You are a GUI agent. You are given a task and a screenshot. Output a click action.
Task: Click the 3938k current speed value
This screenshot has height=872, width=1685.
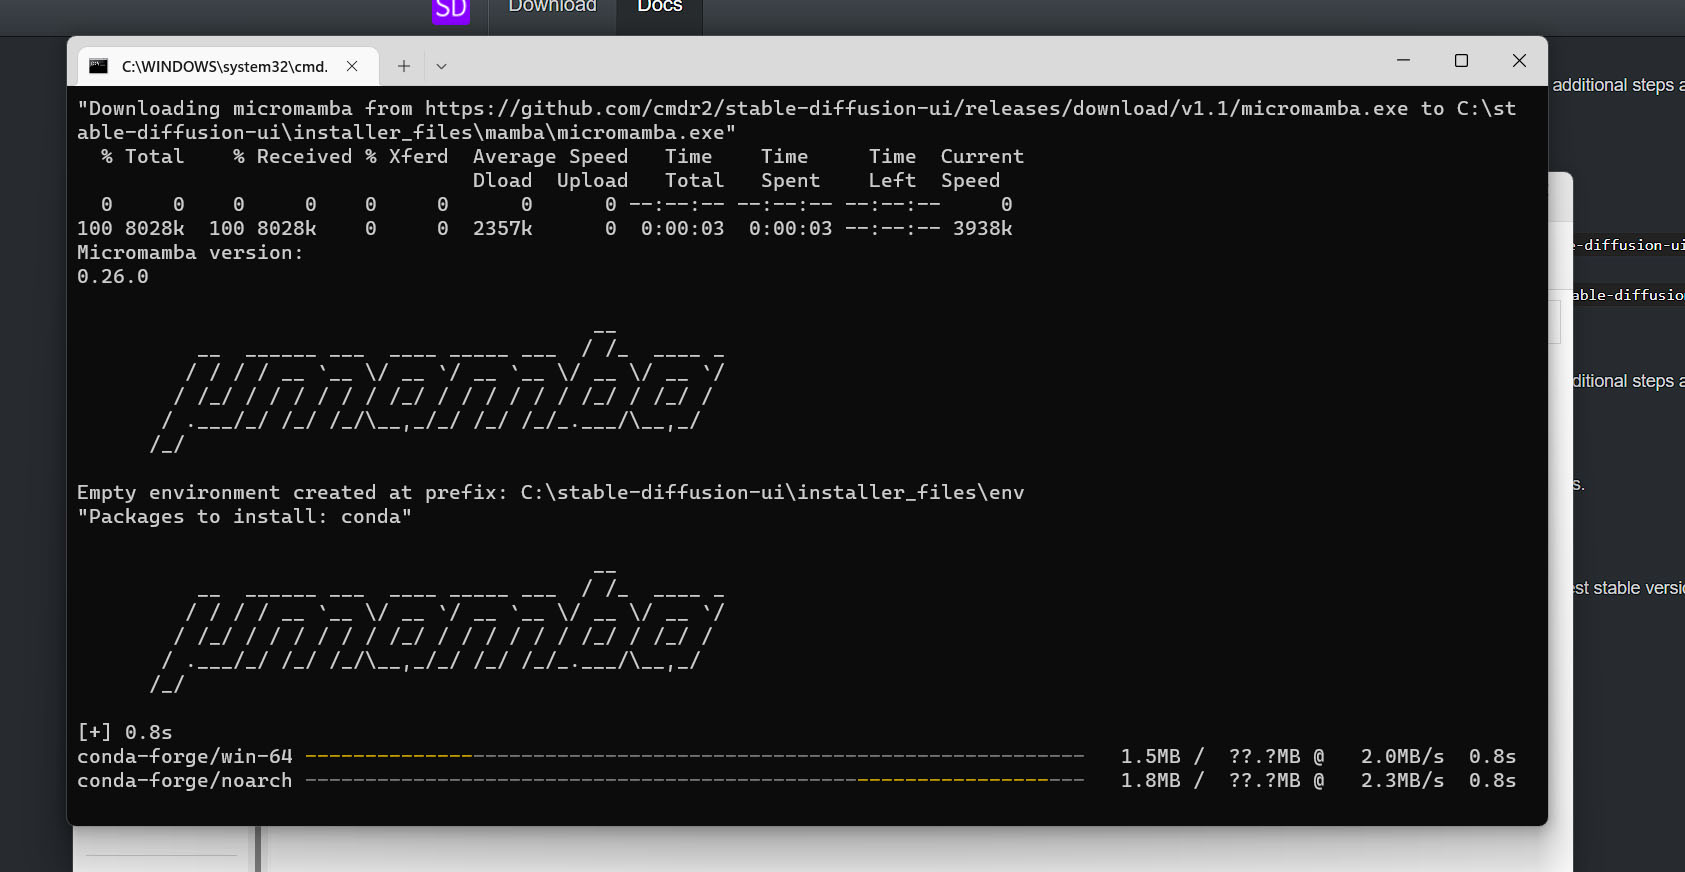(982, 228)
